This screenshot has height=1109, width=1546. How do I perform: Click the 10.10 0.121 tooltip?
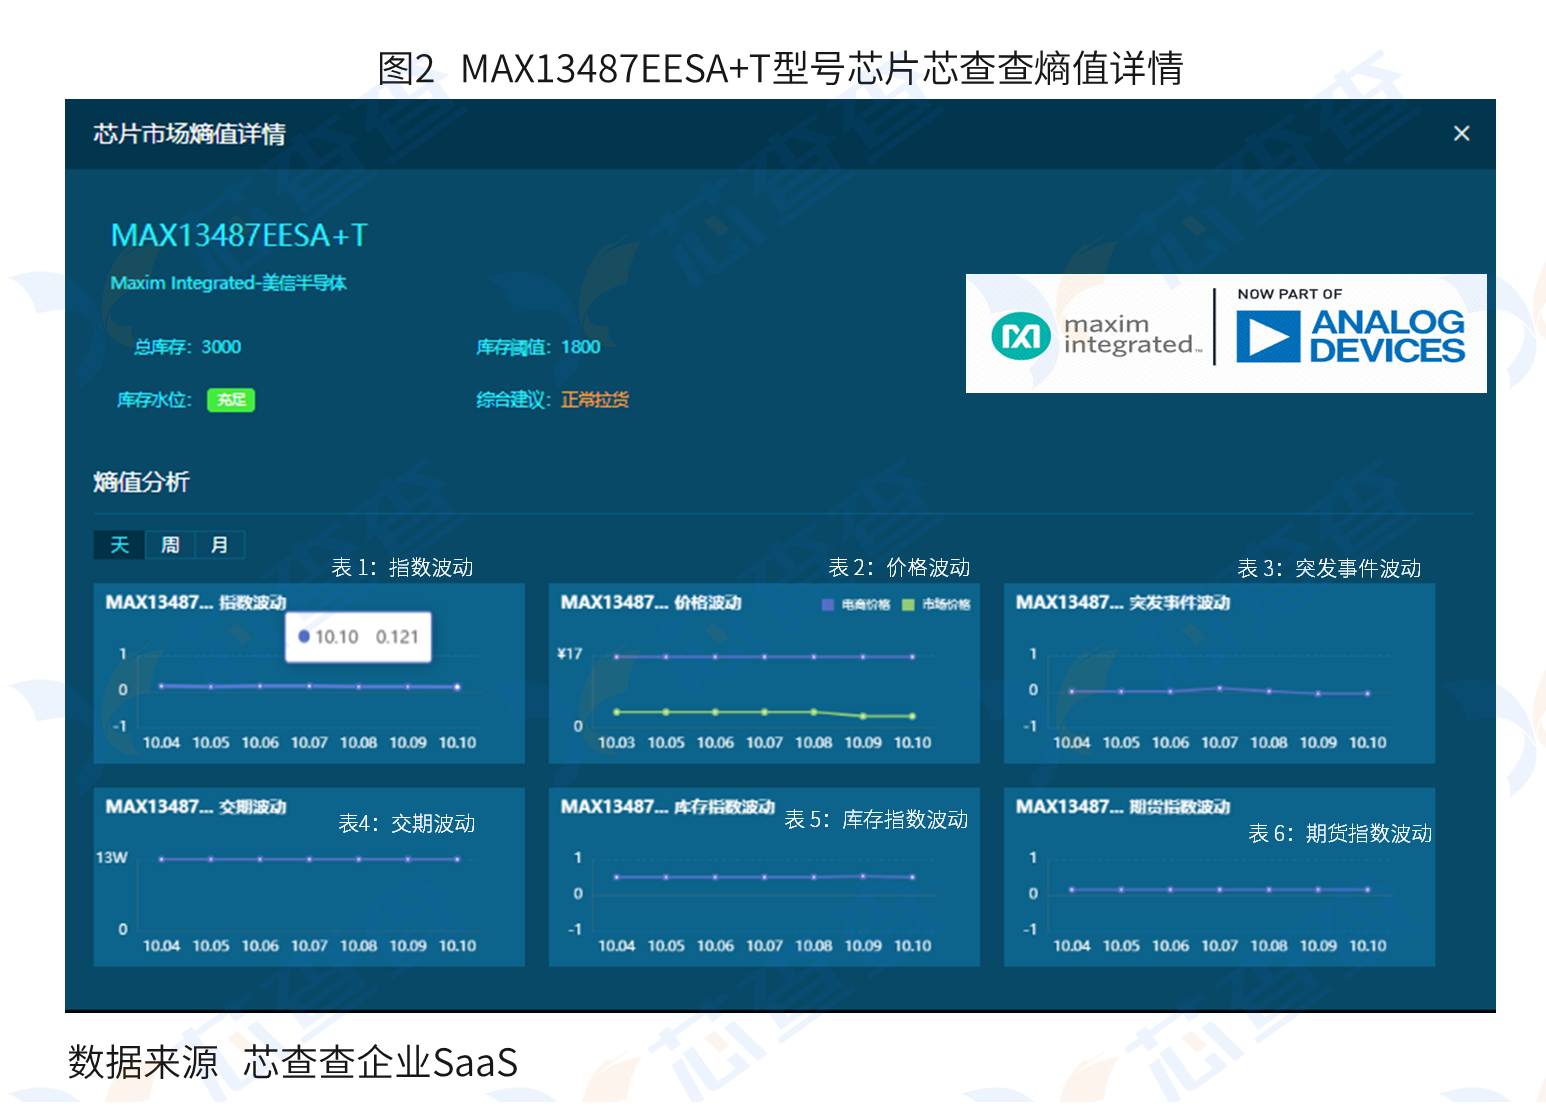coord(358,637)
